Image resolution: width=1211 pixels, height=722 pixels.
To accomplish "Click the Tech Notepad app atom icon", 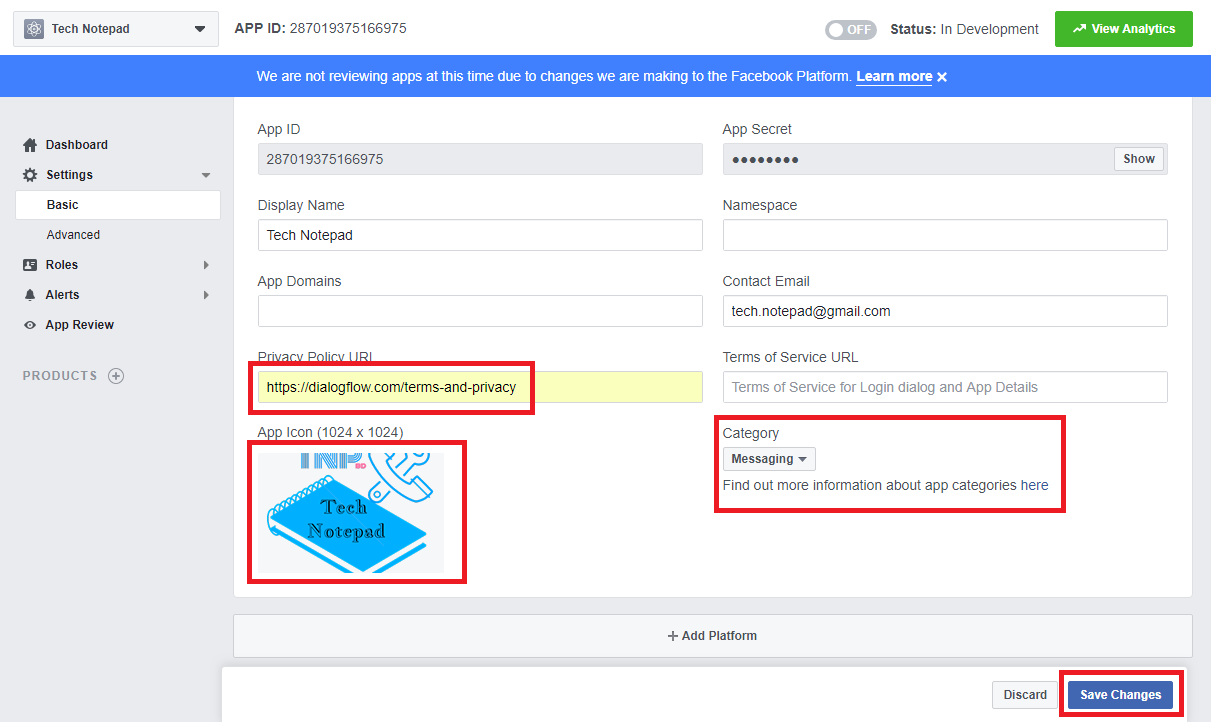I will [x=34, y=29].
